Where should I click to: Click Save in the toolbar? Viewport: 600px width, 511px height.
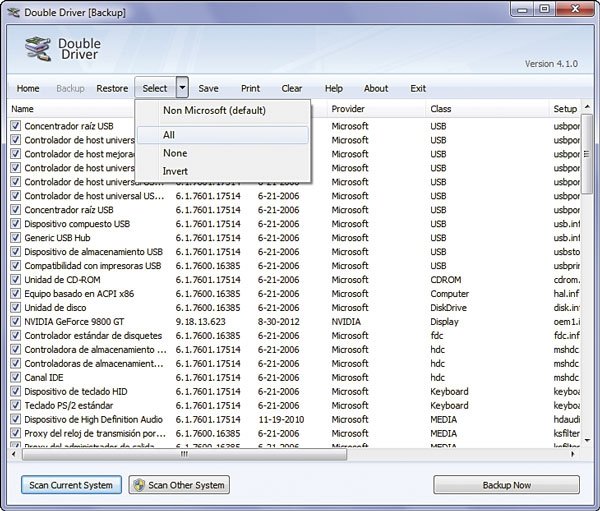point(209,88)
